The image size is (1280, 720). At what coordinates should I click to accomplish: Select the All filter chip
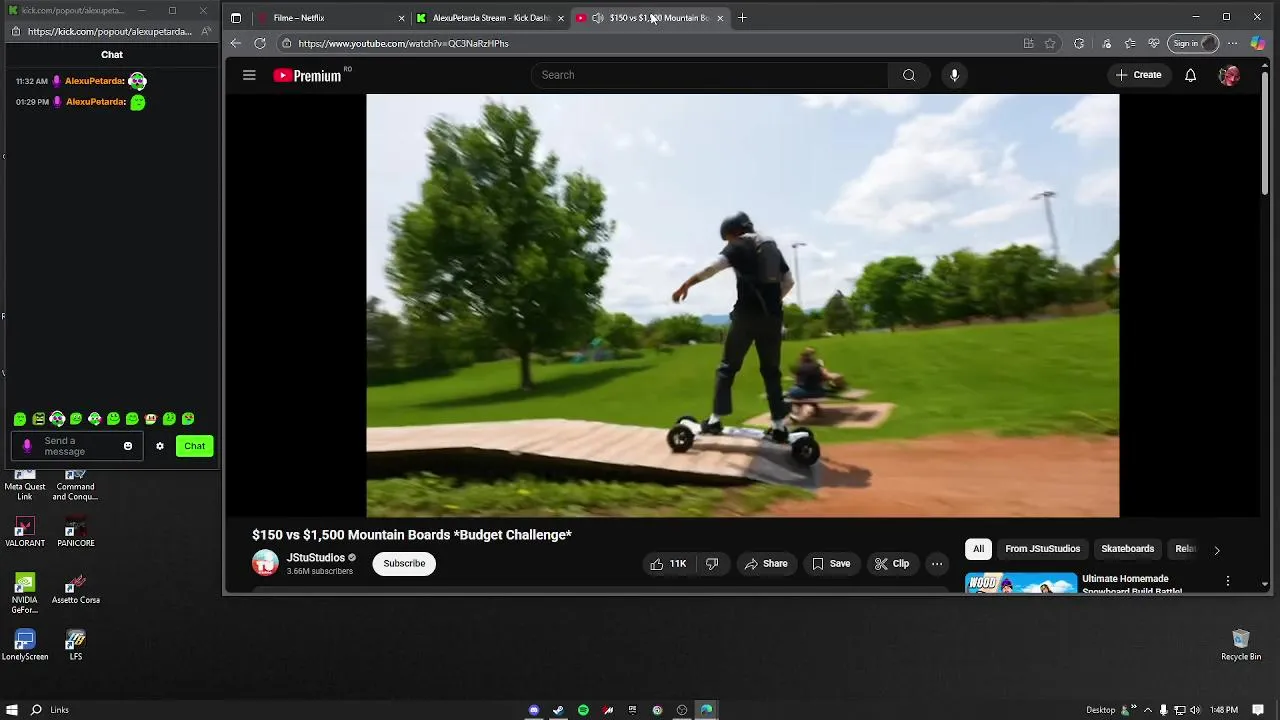tap(979, 549)
